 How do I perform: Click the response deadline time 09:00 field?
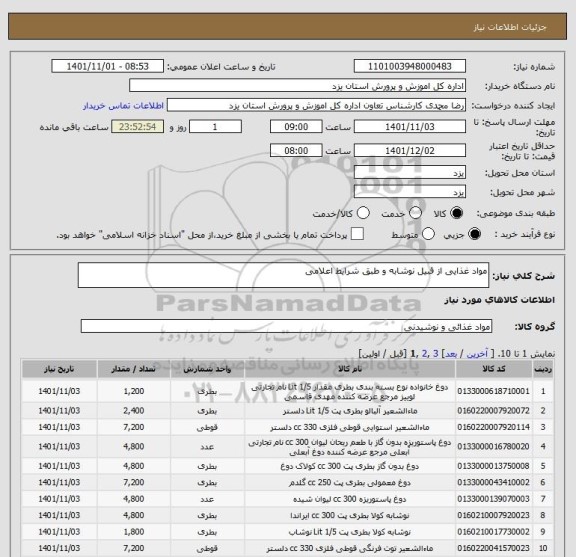(x=296, y=127)
